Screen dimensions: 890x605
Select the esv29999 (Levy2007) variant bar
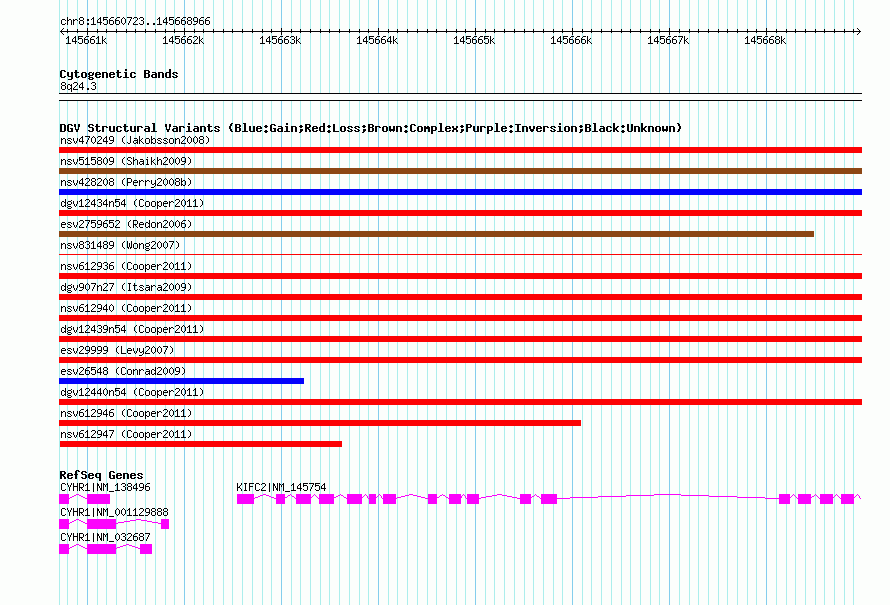pos(460,360)
